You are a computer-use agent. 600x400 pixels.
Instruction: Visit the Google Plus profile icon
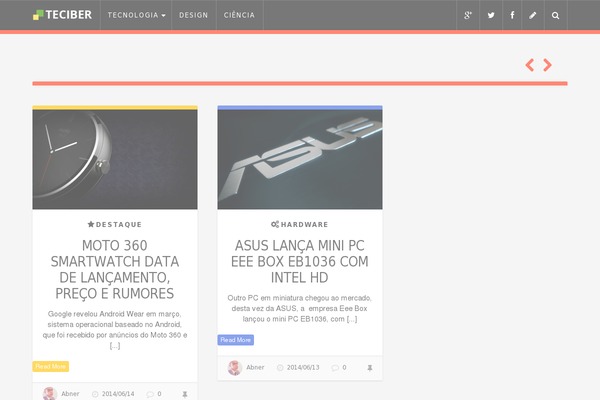pos(468,15)
